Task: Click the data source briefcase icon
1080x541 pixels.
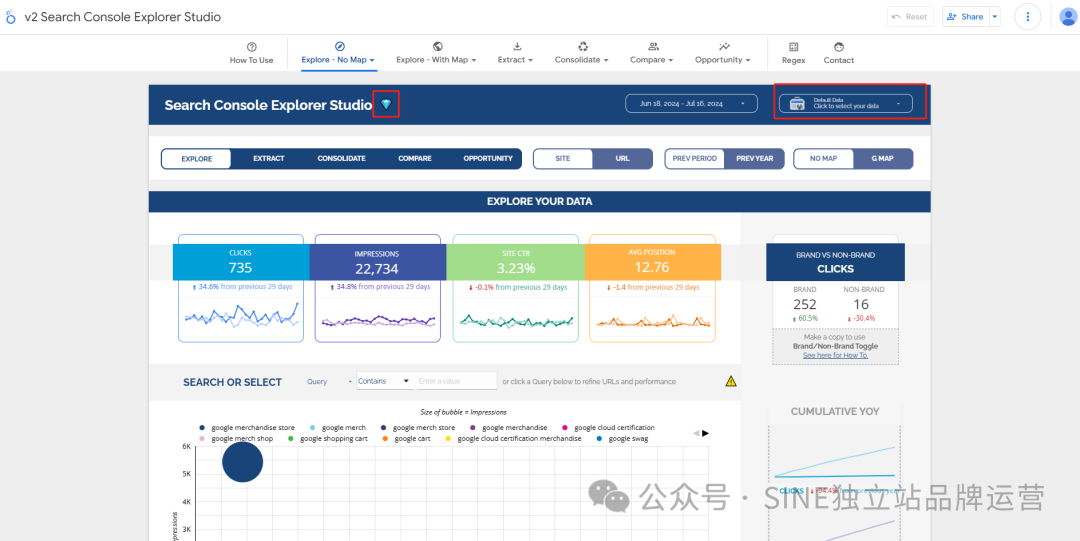Action: click(797, 104)
